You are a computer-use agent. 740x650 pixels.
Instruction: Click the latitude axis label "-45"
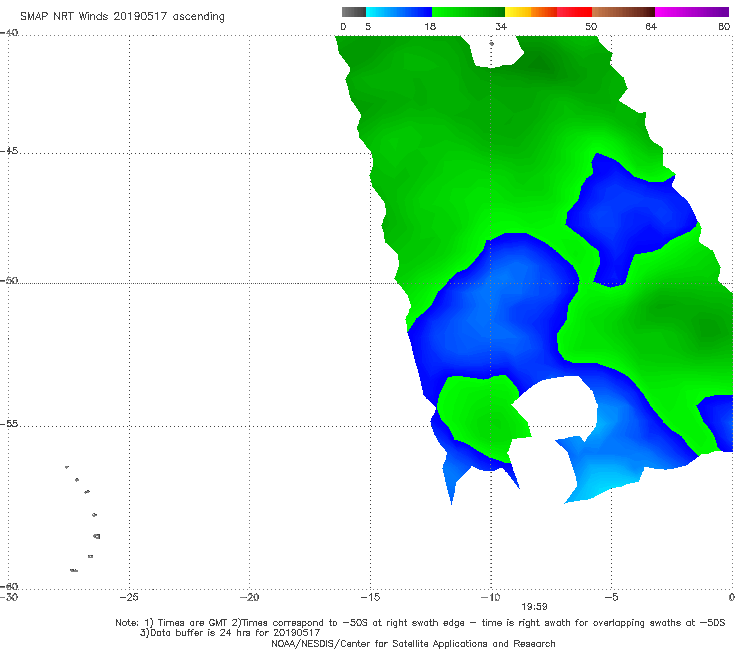tap(9, 151)
